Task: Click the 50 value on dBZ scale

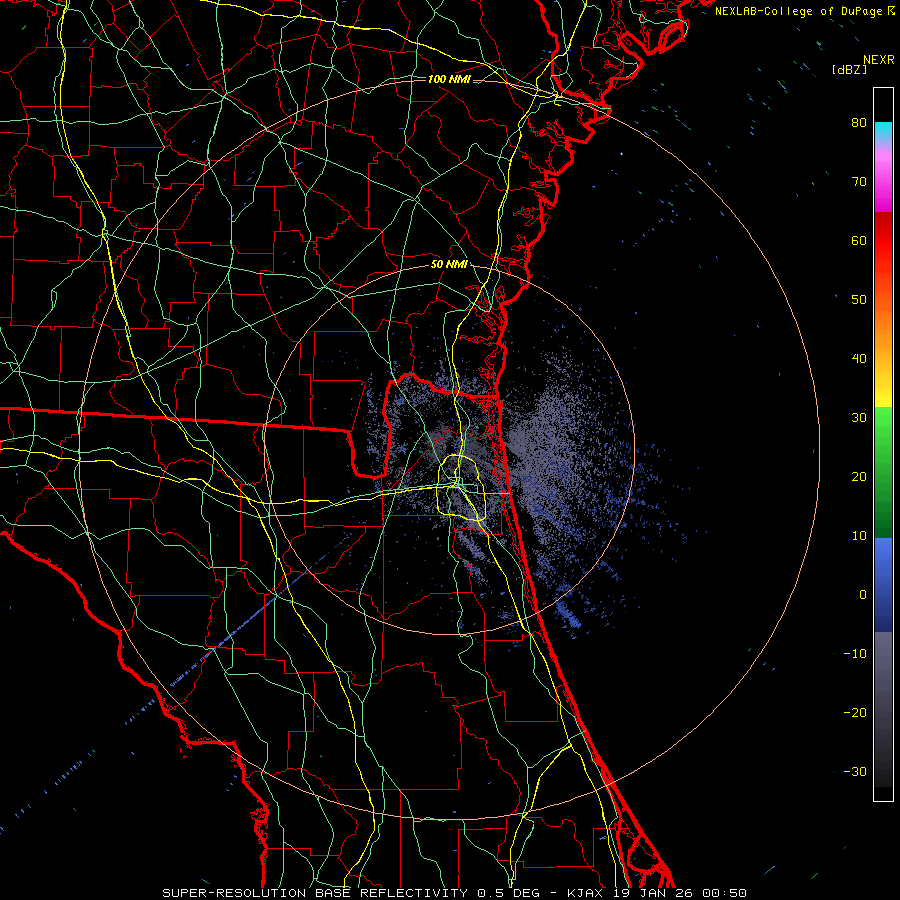Action: 859,300
